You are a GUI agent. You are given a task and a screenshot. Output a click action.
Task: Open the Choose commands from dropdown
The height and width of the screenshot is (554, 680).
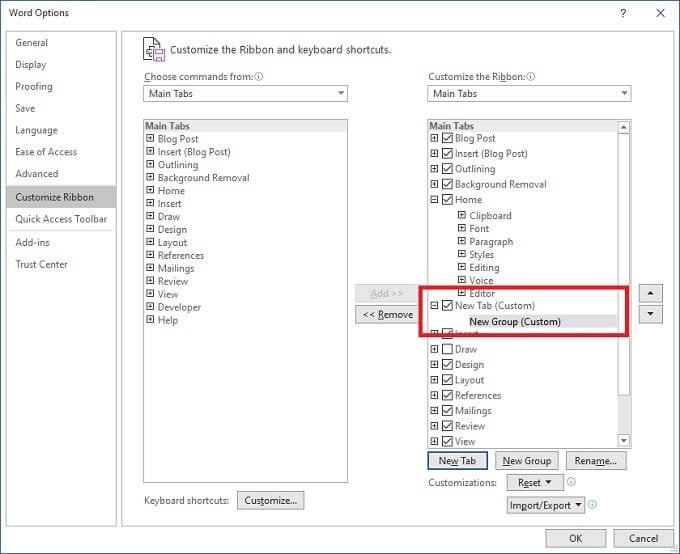tap(245, 93)
